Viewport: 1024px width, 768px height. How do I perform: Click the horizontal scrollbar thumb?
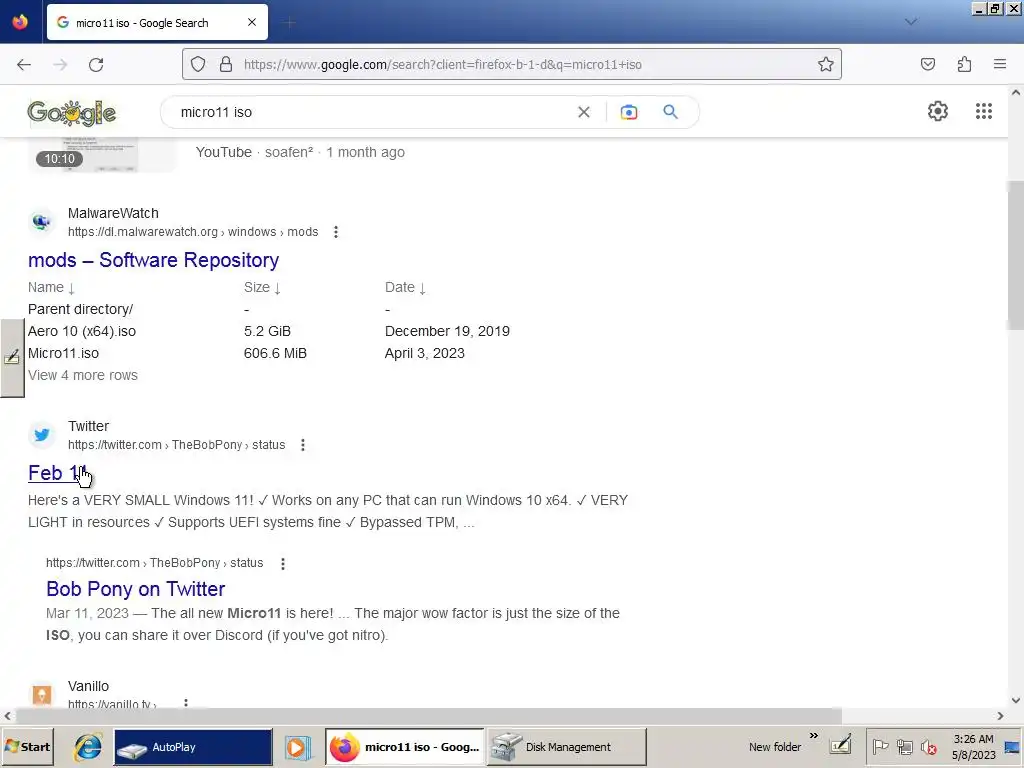pos(428,716)
